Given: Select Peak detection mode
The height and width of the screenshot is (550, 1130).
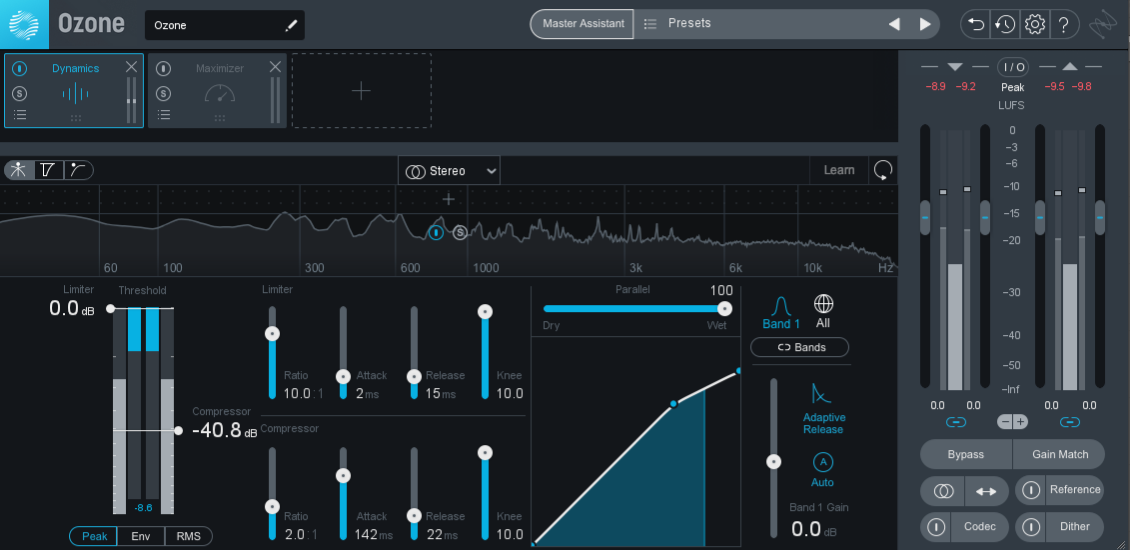Looking at the screenshot, I should point(94,536).
